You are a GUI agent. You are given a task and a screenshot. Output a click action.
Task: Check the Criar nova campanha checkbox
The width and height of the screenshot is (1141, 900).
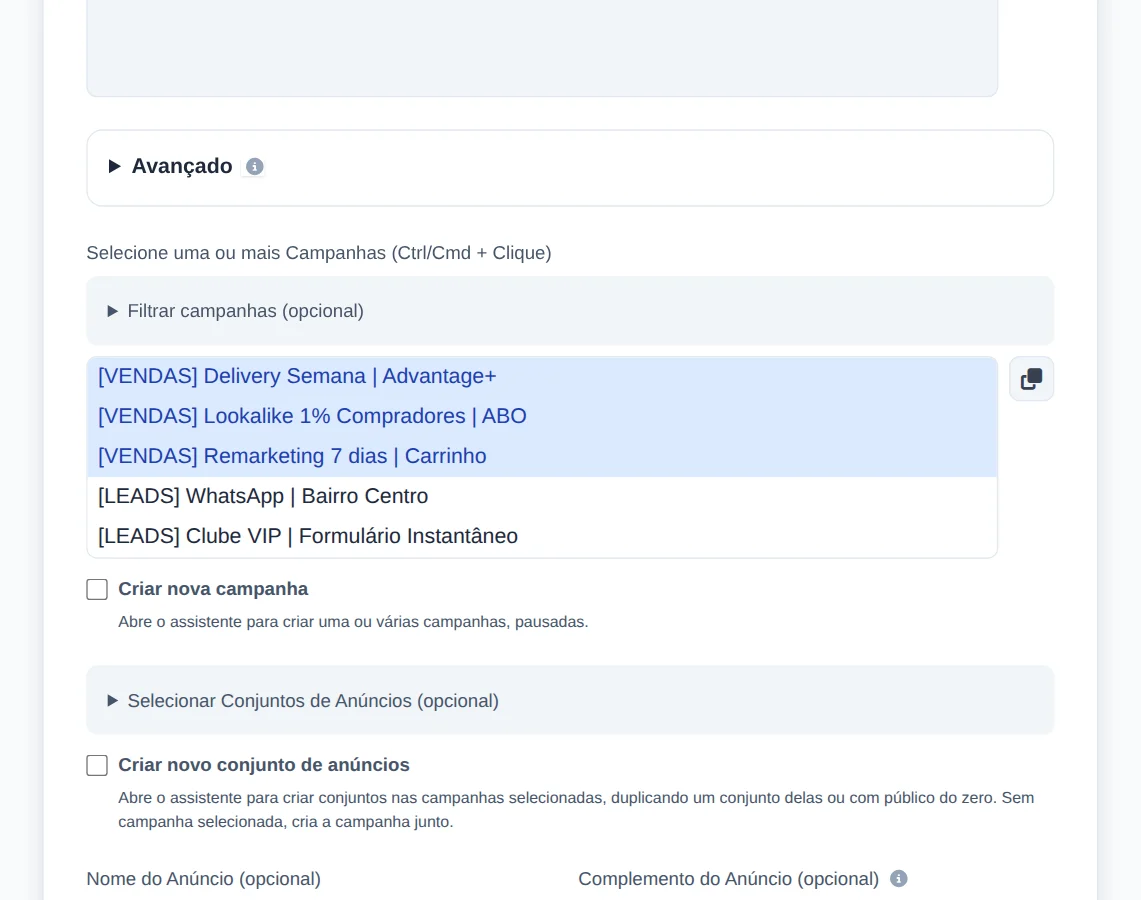[x=97, y=589]
